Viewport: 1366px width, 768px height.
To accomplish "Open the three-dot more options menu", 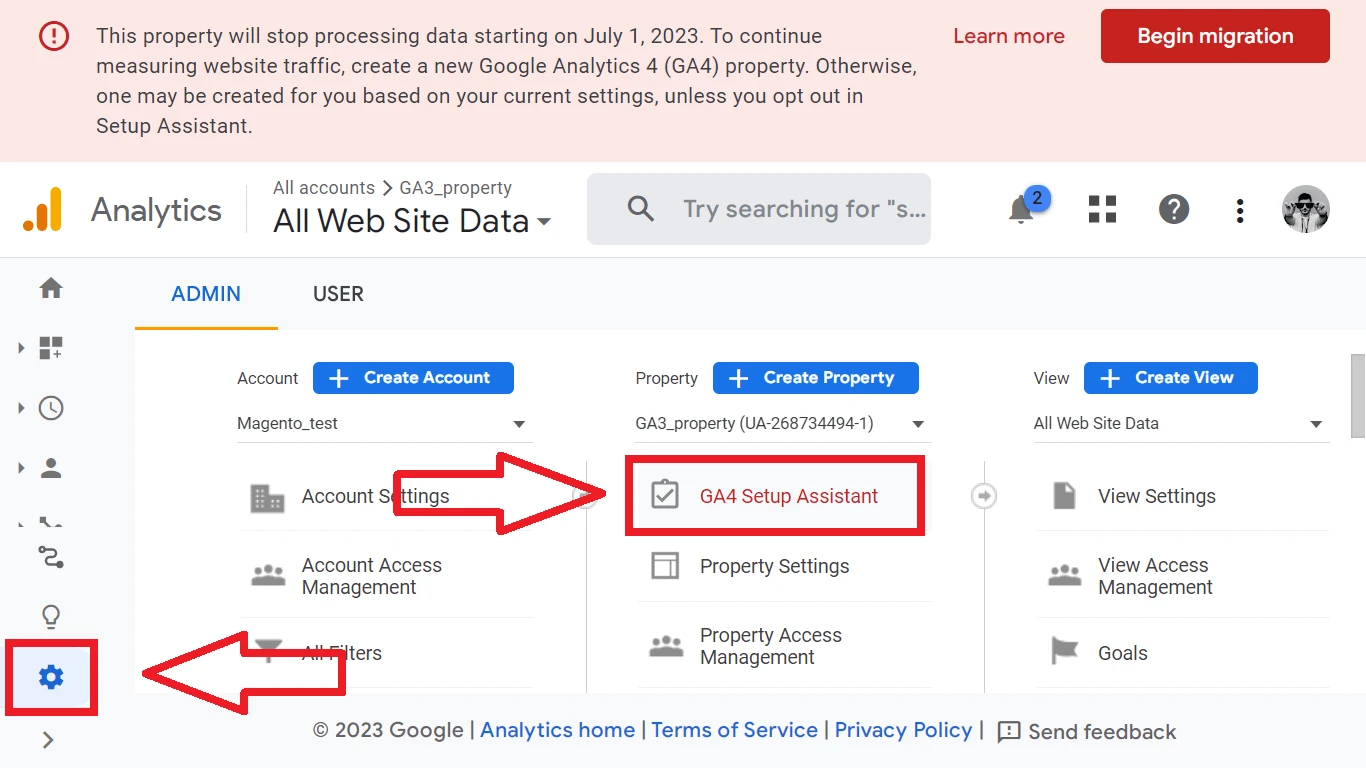I will pos(1239,210).
